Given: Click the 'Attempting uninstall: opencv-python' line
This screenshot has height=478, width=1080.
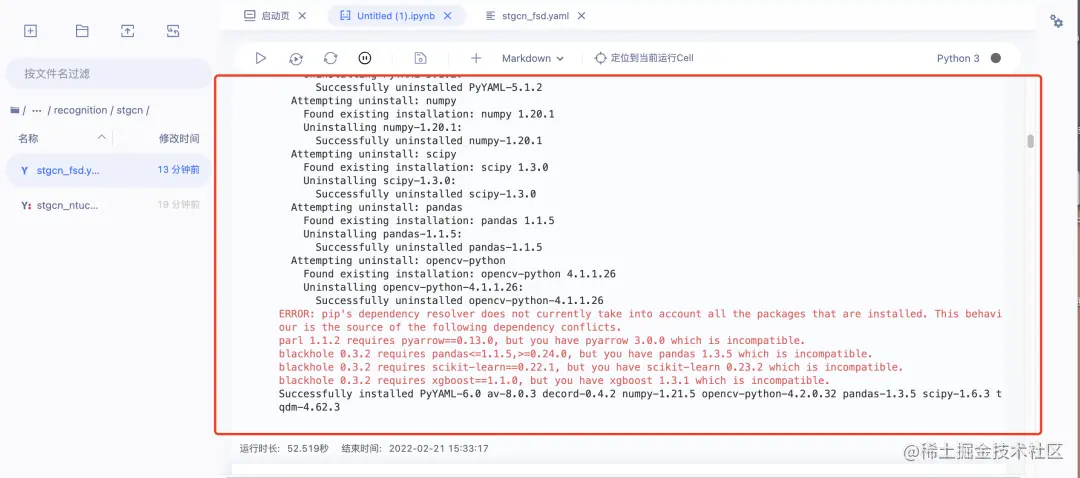Looking at the screenshot, I should pyautogui.click(x=398, y=261).
